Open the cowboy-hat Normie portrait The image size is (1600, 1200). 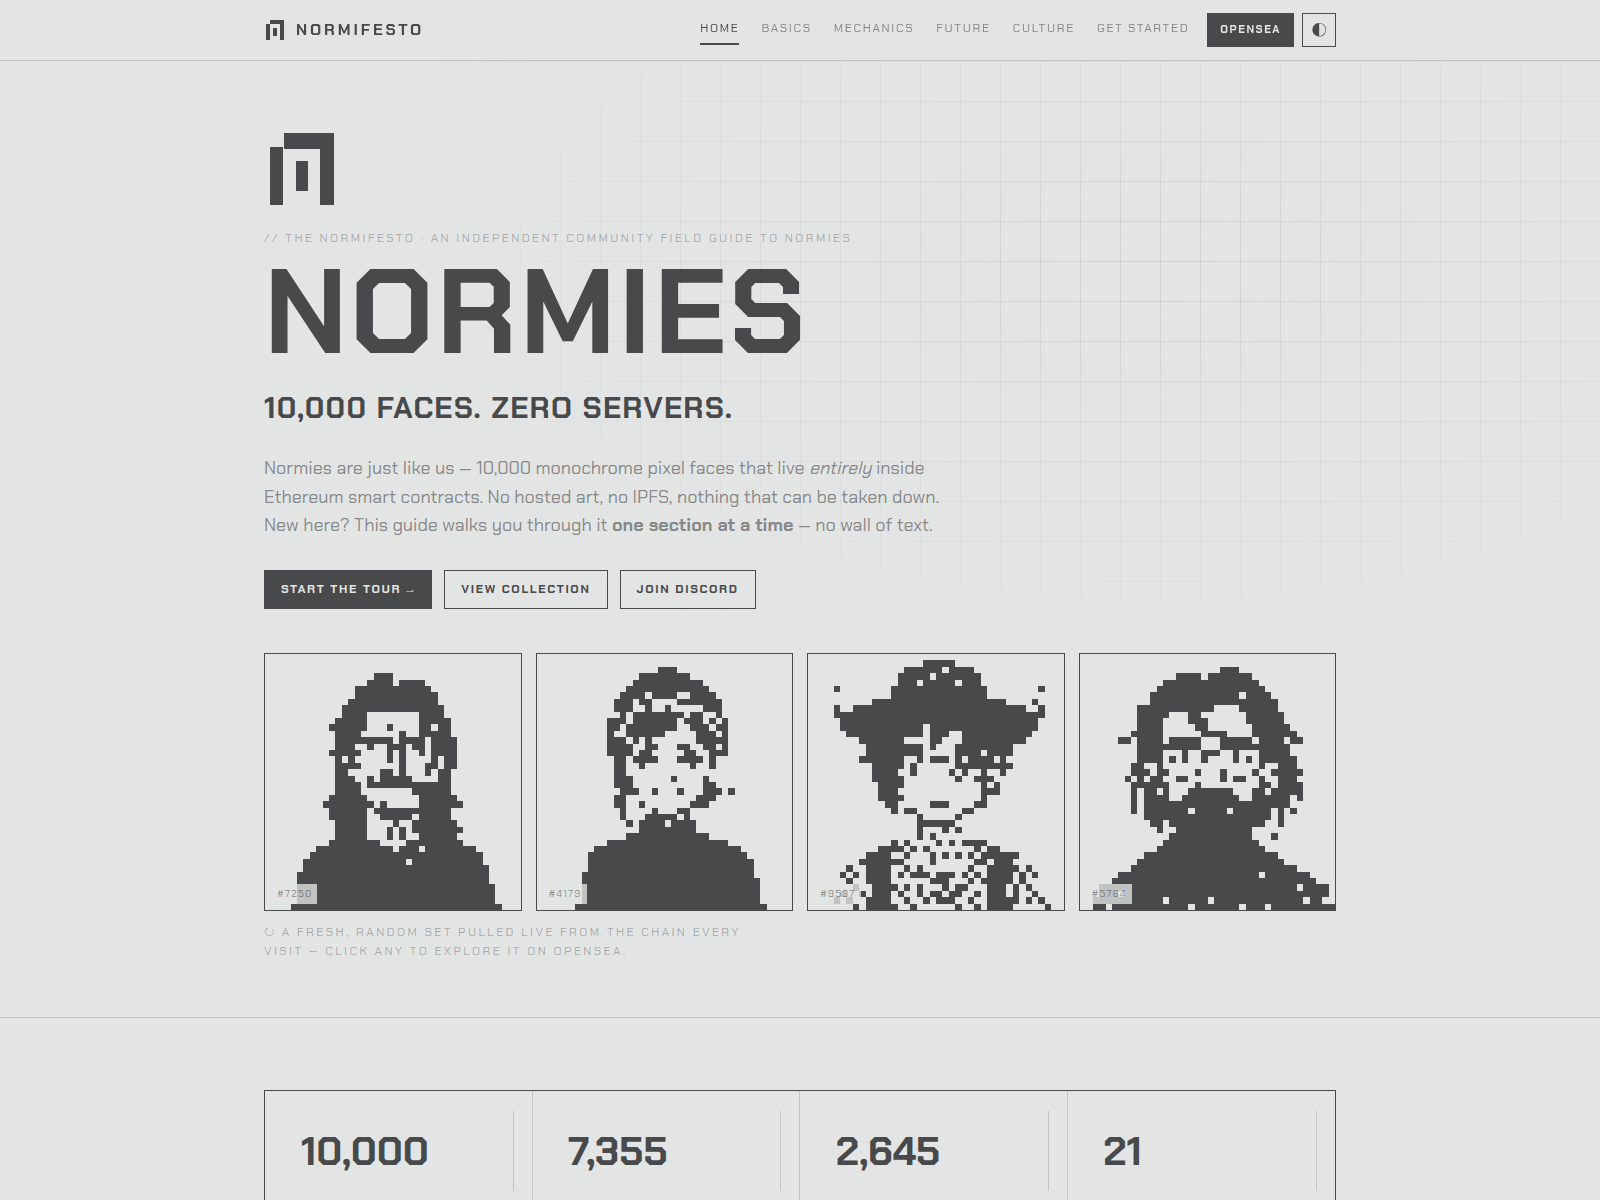[x=936, y=782]
